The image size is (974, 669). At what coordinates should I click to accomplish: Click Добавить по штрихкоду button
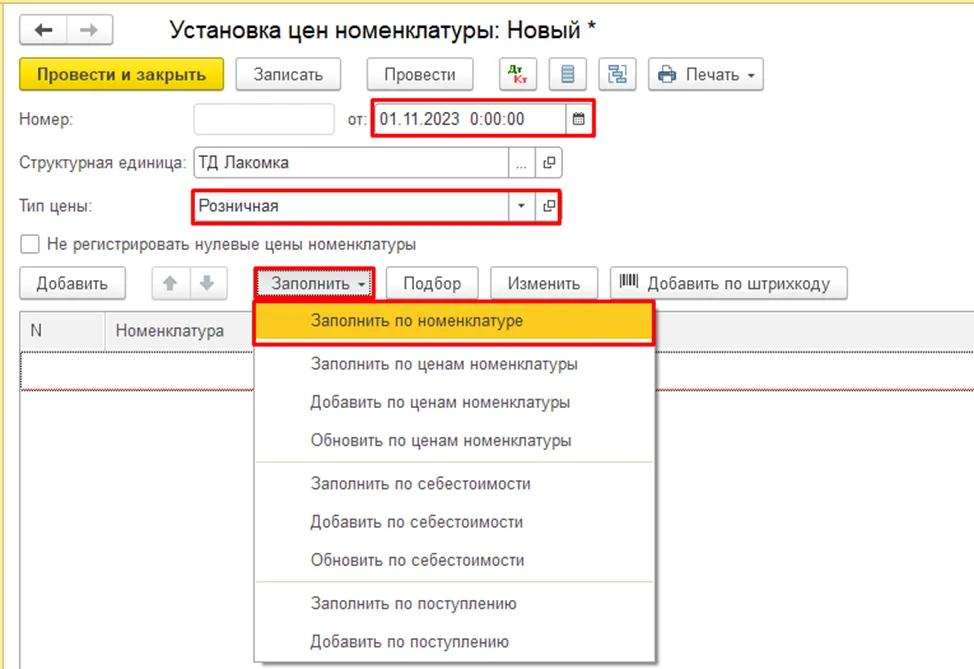[729, 283]
